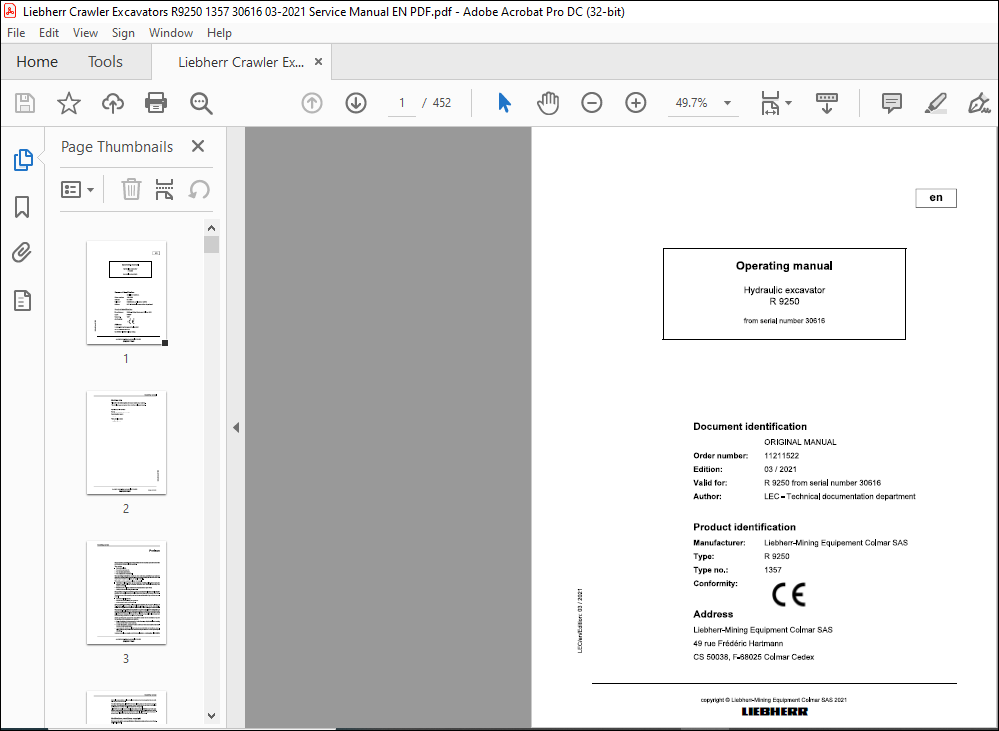Switch to the Tools tab
The width and height of the screenshot is (999, 731).
(x=105, y=62)
